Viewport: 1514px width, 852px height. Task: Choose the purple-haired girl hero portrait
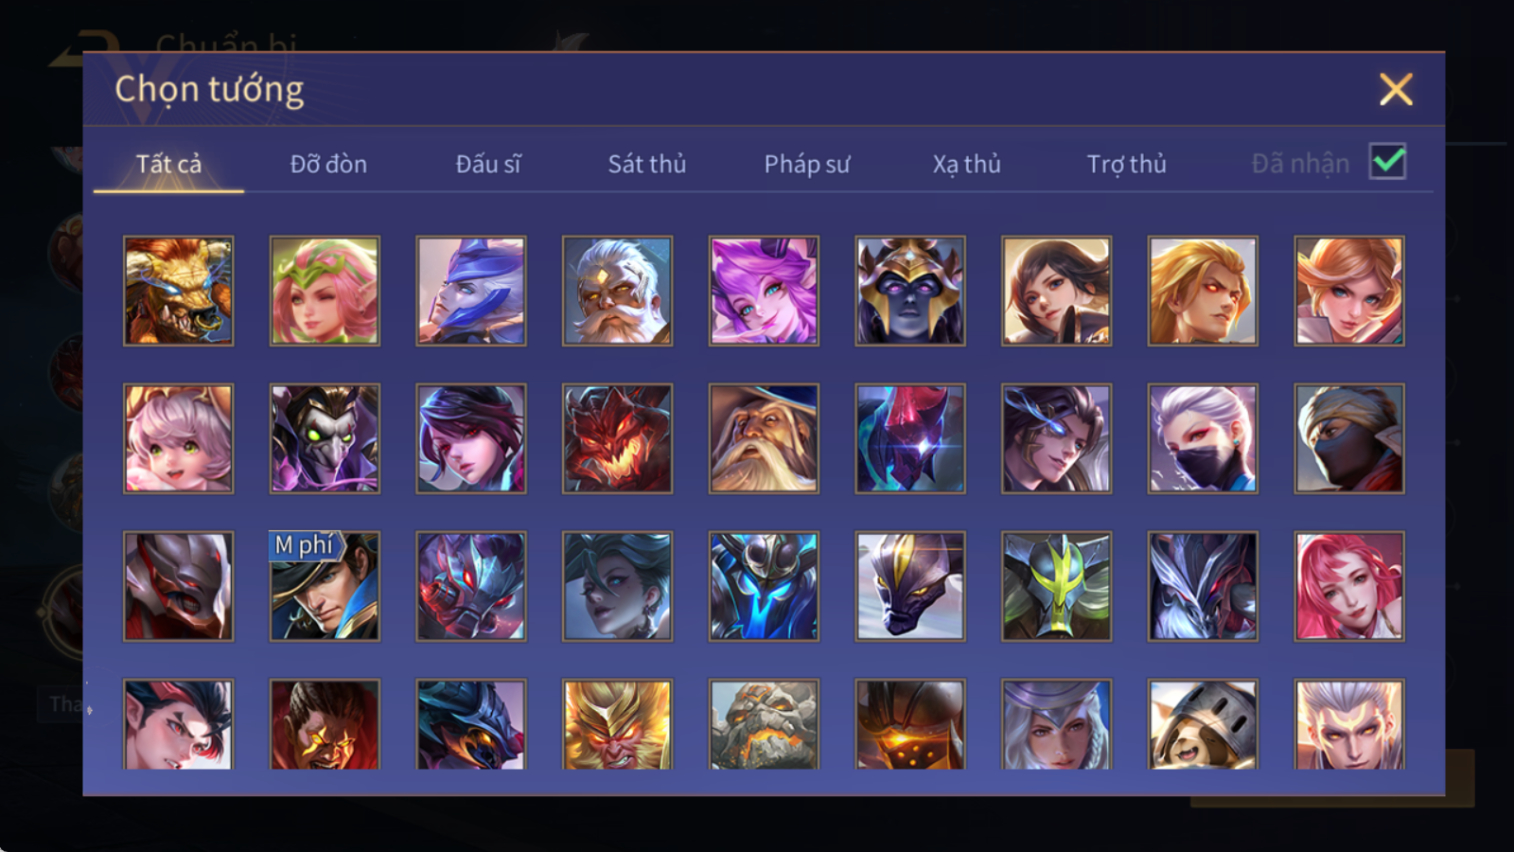(764, 291)
